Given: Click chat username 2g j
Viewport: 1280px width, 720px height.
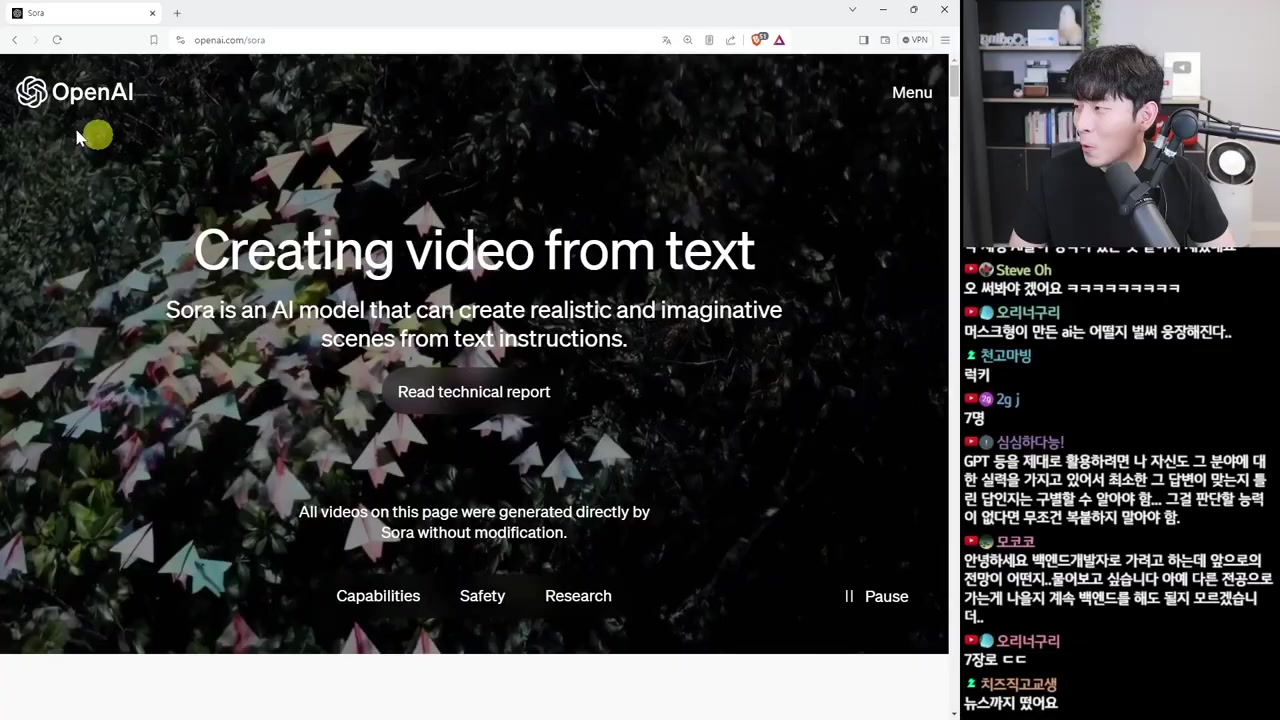Looking at the screenshot, I should [1007, 399].
